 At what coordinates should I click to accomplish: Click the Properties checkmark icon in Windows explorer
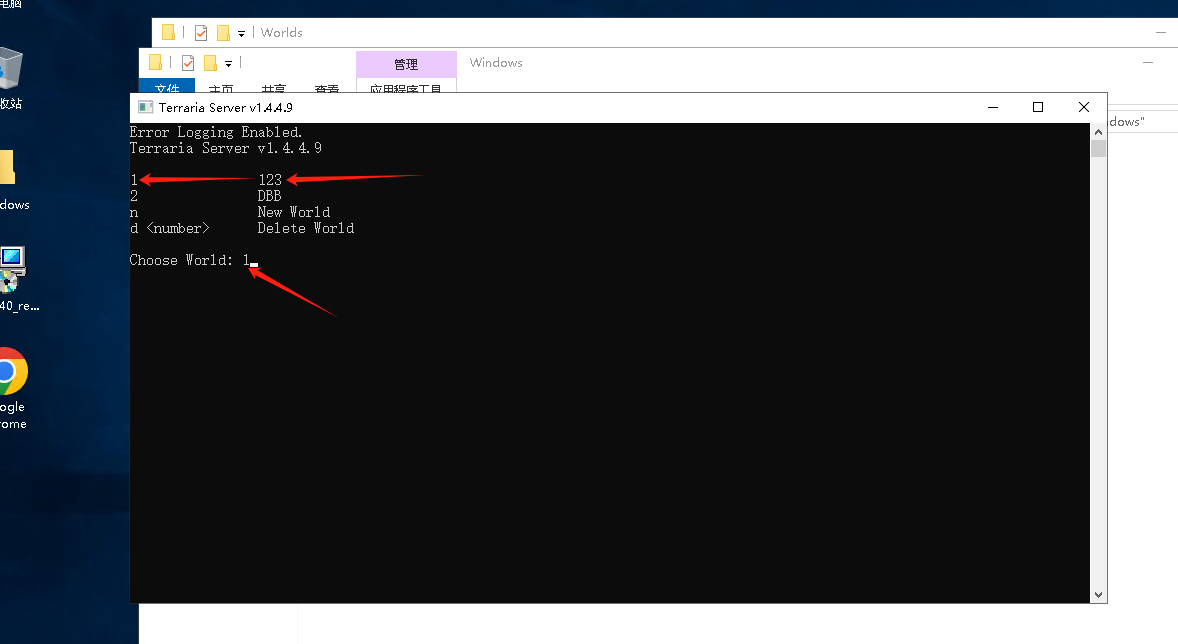tap(188, 63)
